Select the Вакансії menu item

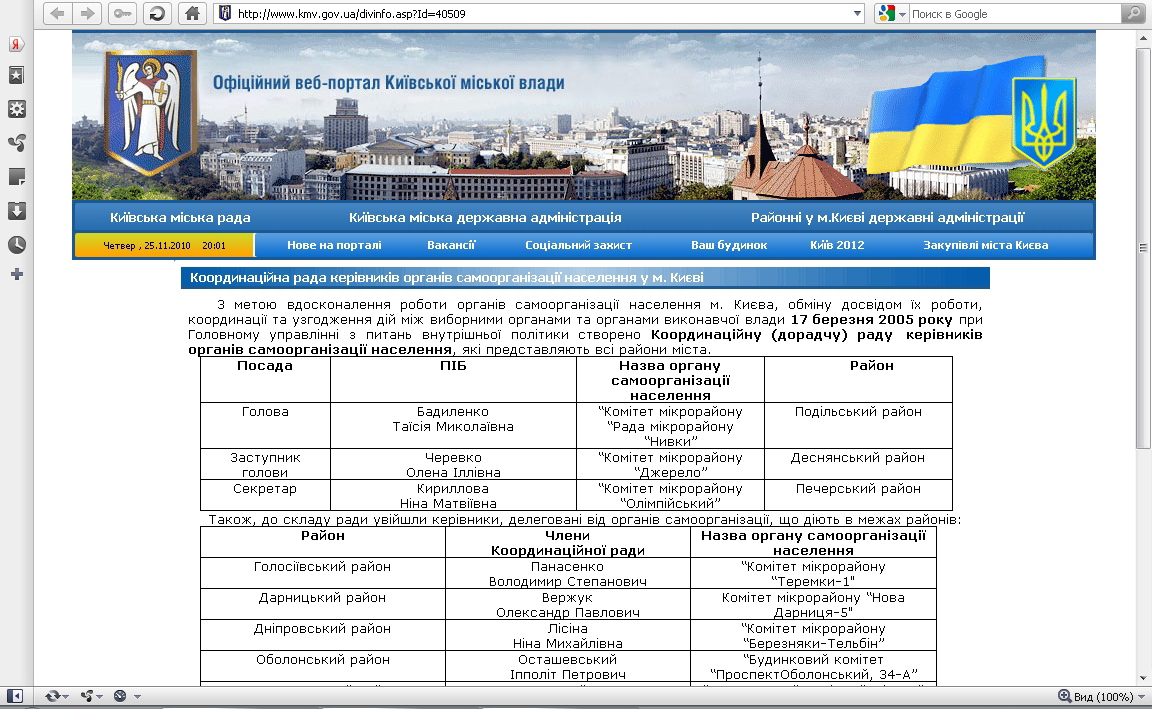(x=451, y=245)
